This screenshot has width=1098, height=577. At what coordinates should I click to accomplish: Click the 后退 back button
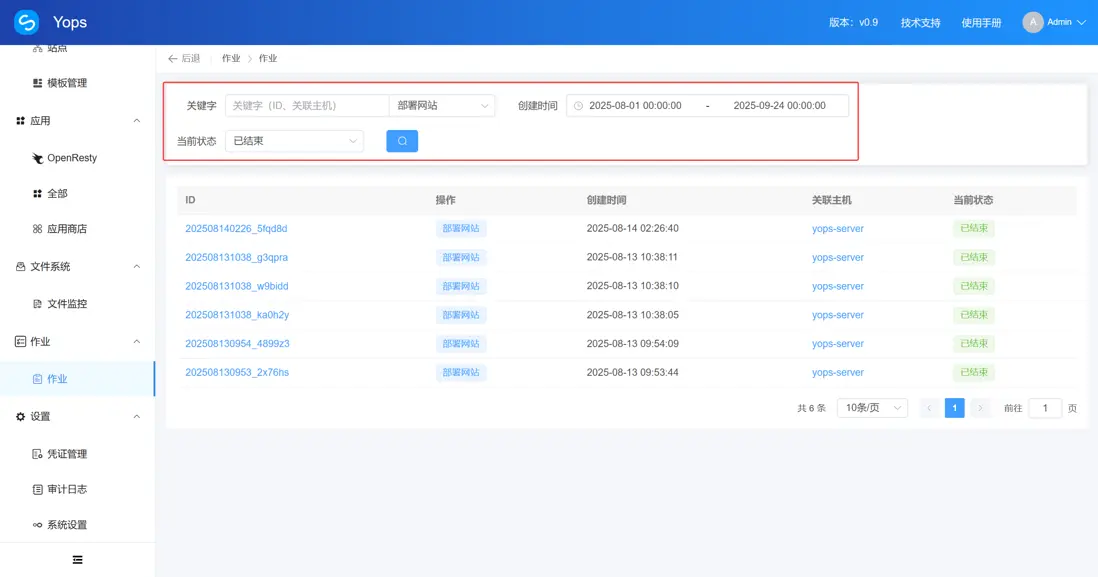(186, 57)
